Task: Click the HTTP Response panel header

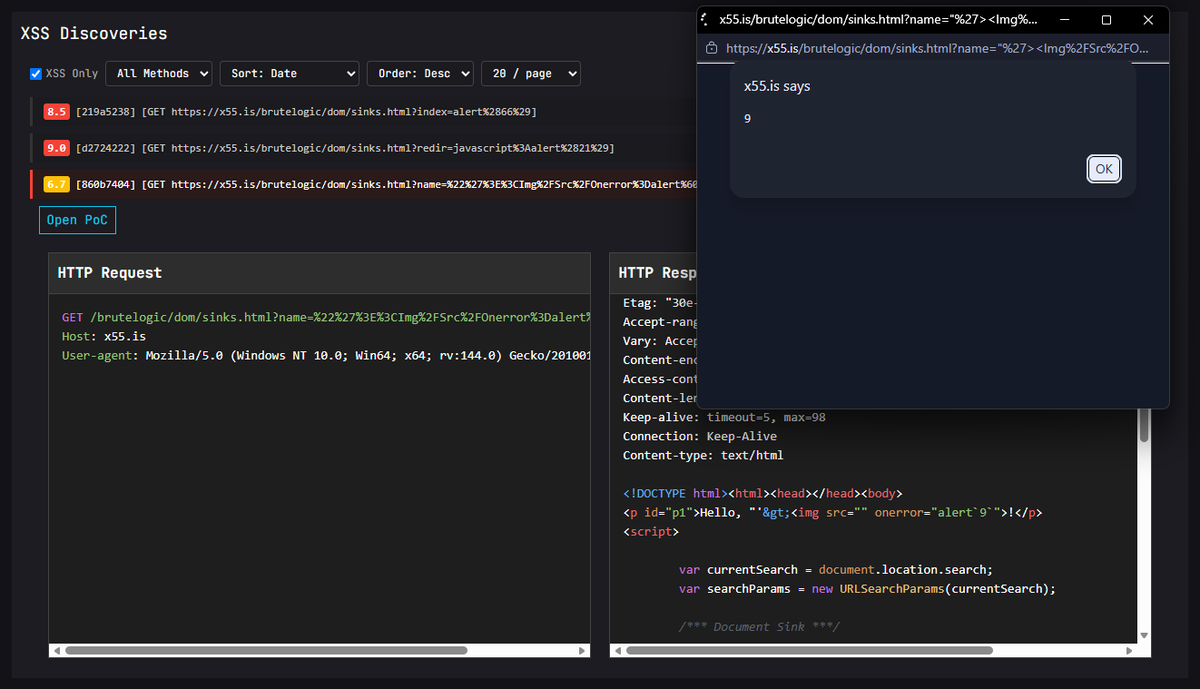Action: (653, 273)
